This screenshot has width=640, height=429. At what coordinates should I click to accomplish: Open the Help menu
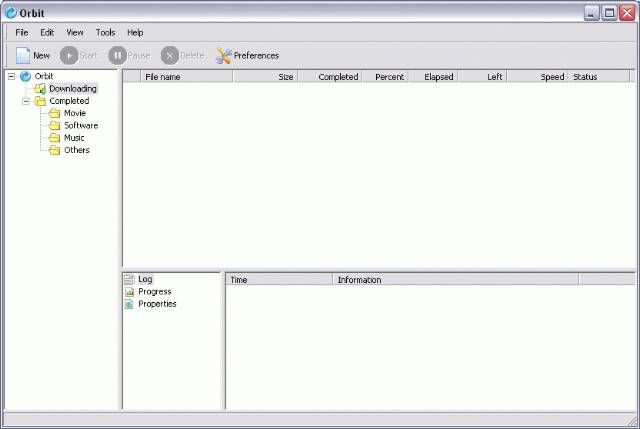135,33
